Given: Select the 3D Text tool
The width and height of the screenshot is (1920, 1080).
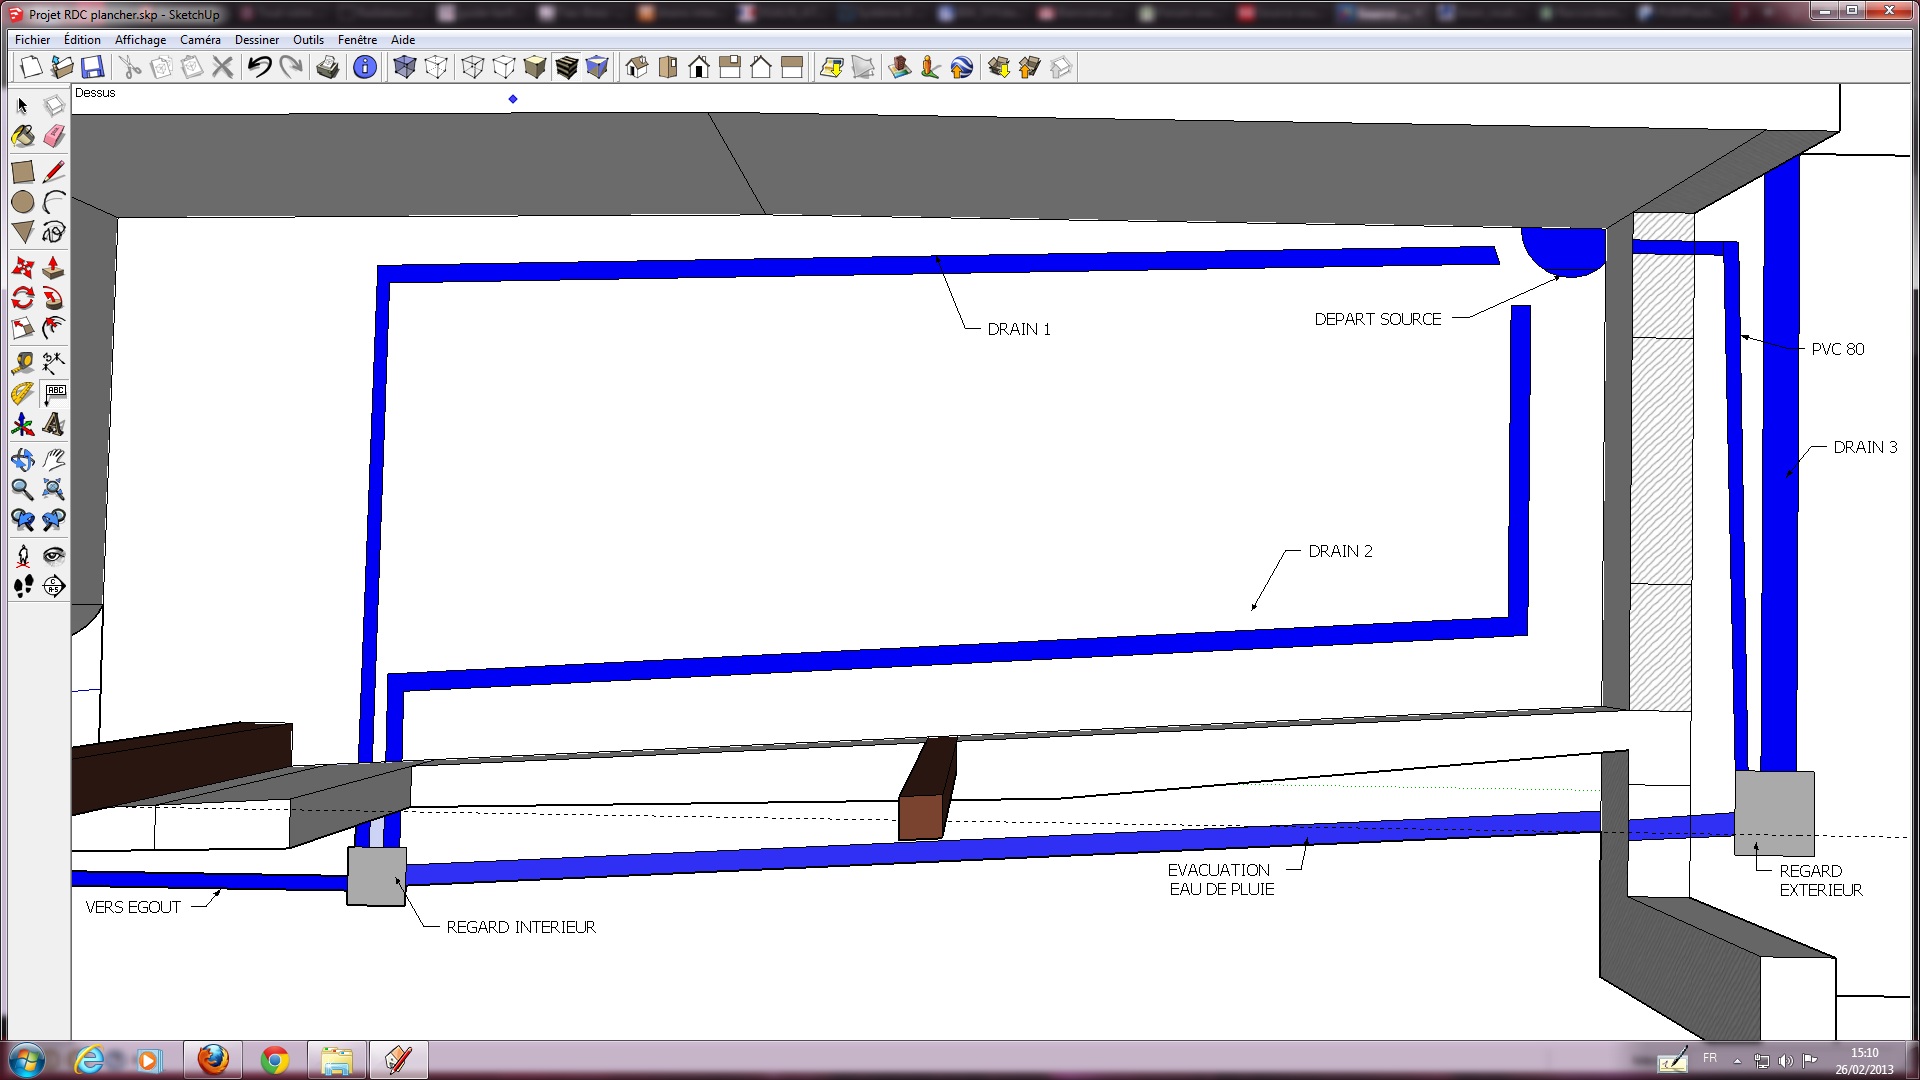Looking at the screenshot, I should [54, 425].
